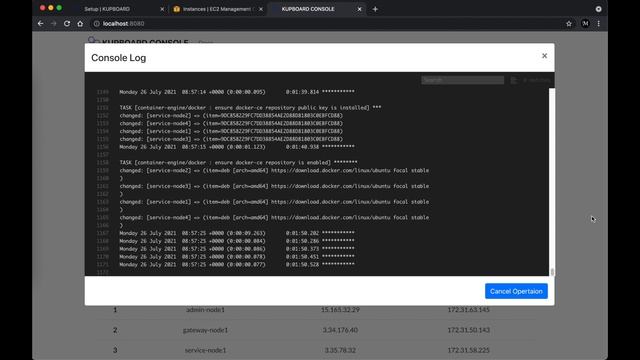Click the service-node1 table cell
The width and height of the screenshot is (640, 360).
pyautogui.click(x=205, y=350)
